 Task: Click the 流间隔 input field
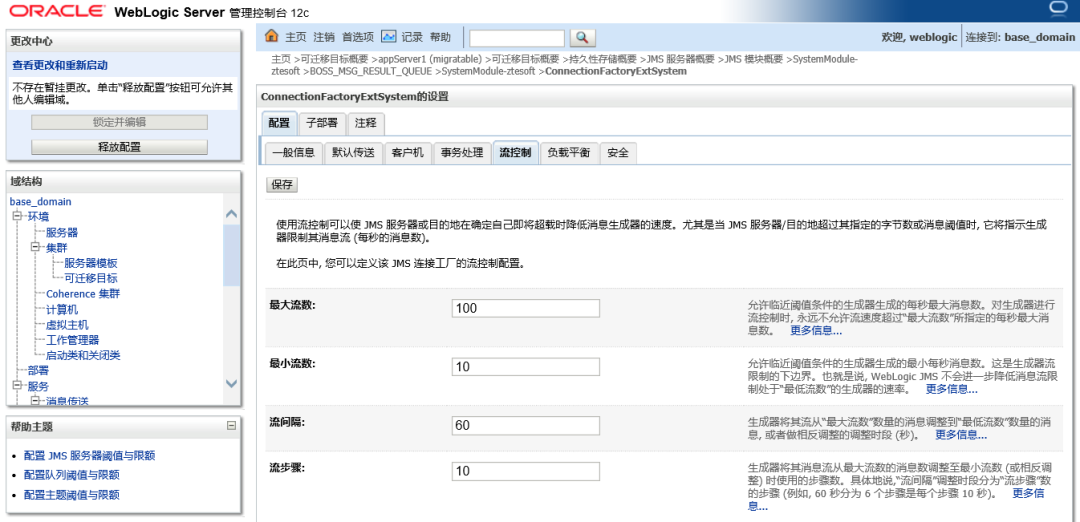point(526,426)
